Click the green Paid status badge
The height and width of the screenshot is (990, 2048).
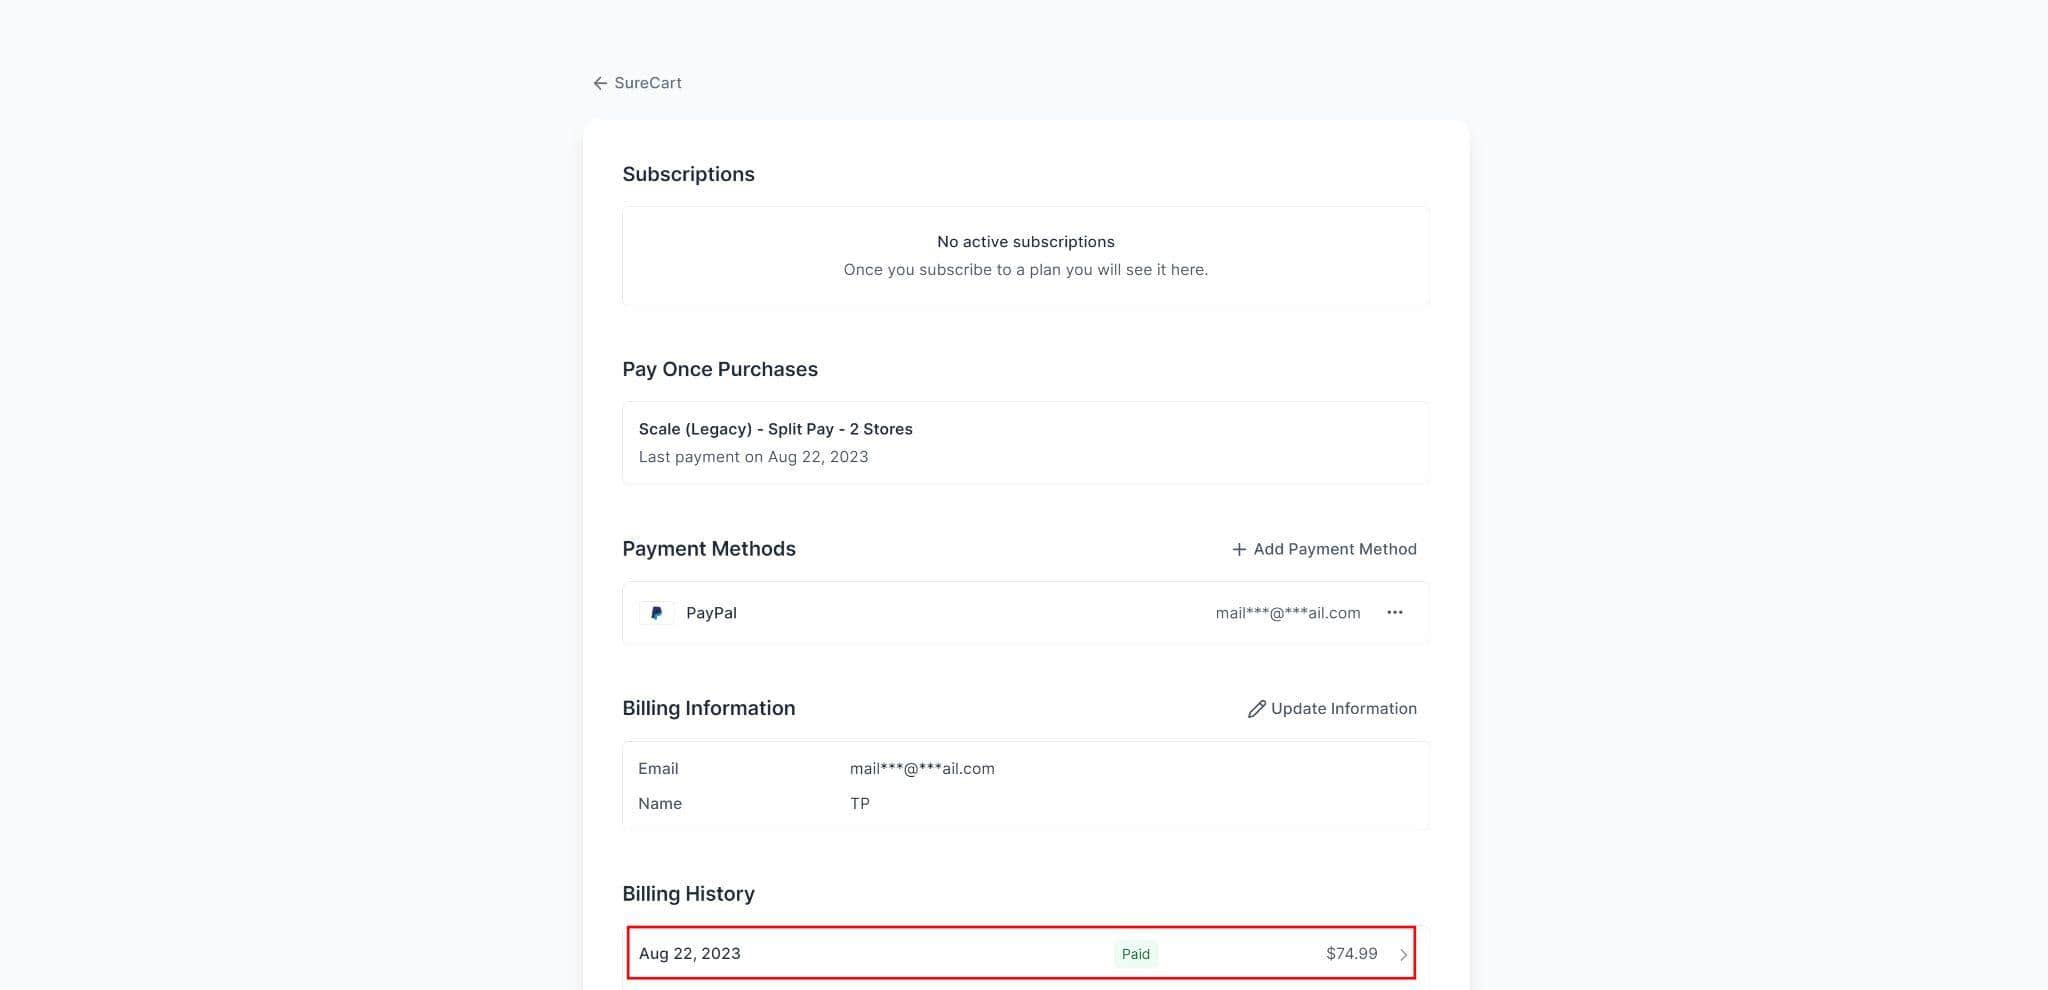(x=1135, y=954)
